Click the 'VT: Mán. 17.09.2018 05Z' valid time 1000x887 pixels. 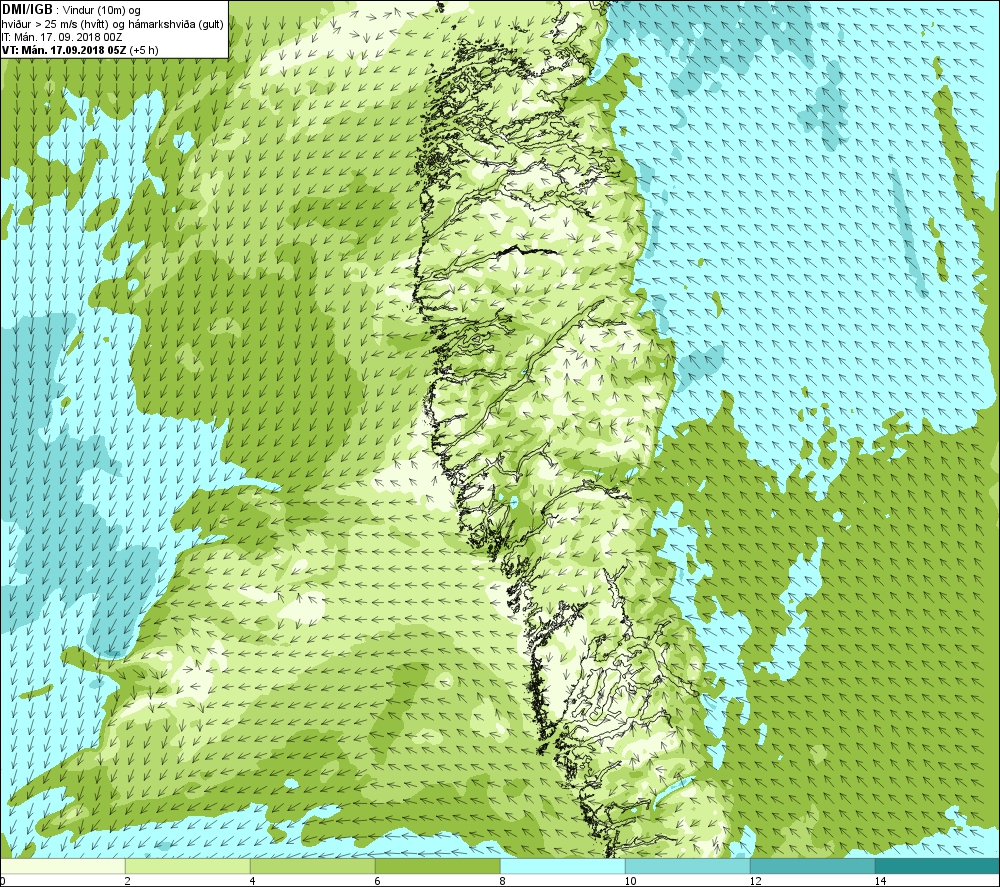64,50
